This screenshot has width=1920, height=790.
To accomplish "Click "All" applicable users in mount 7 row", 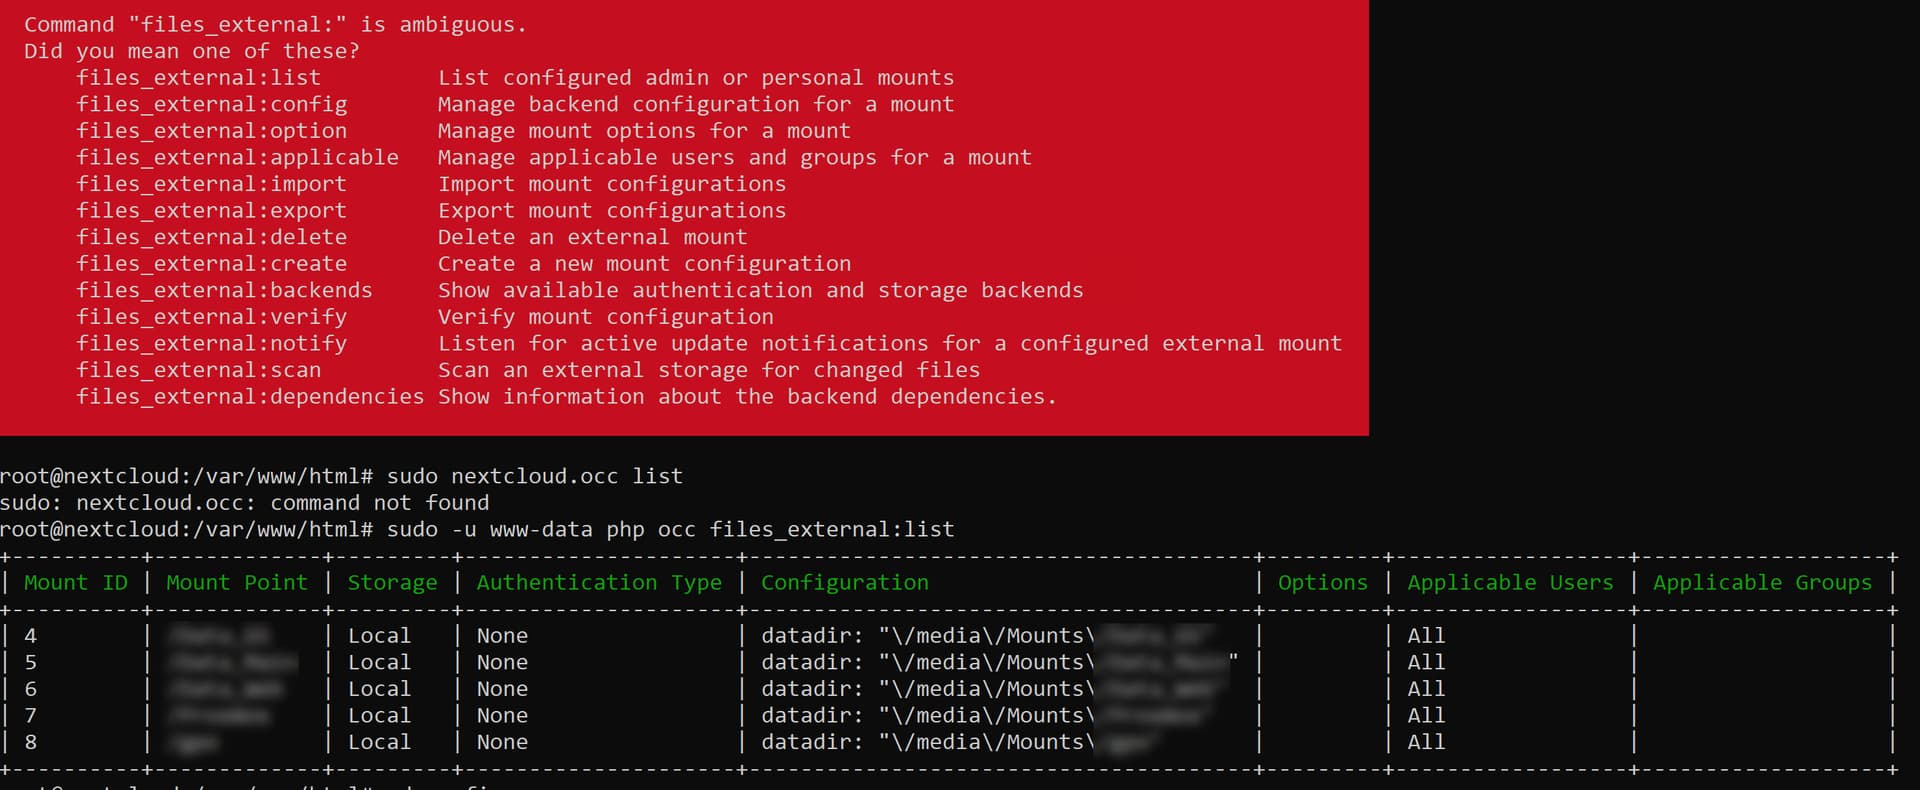I will point(1426,716).
